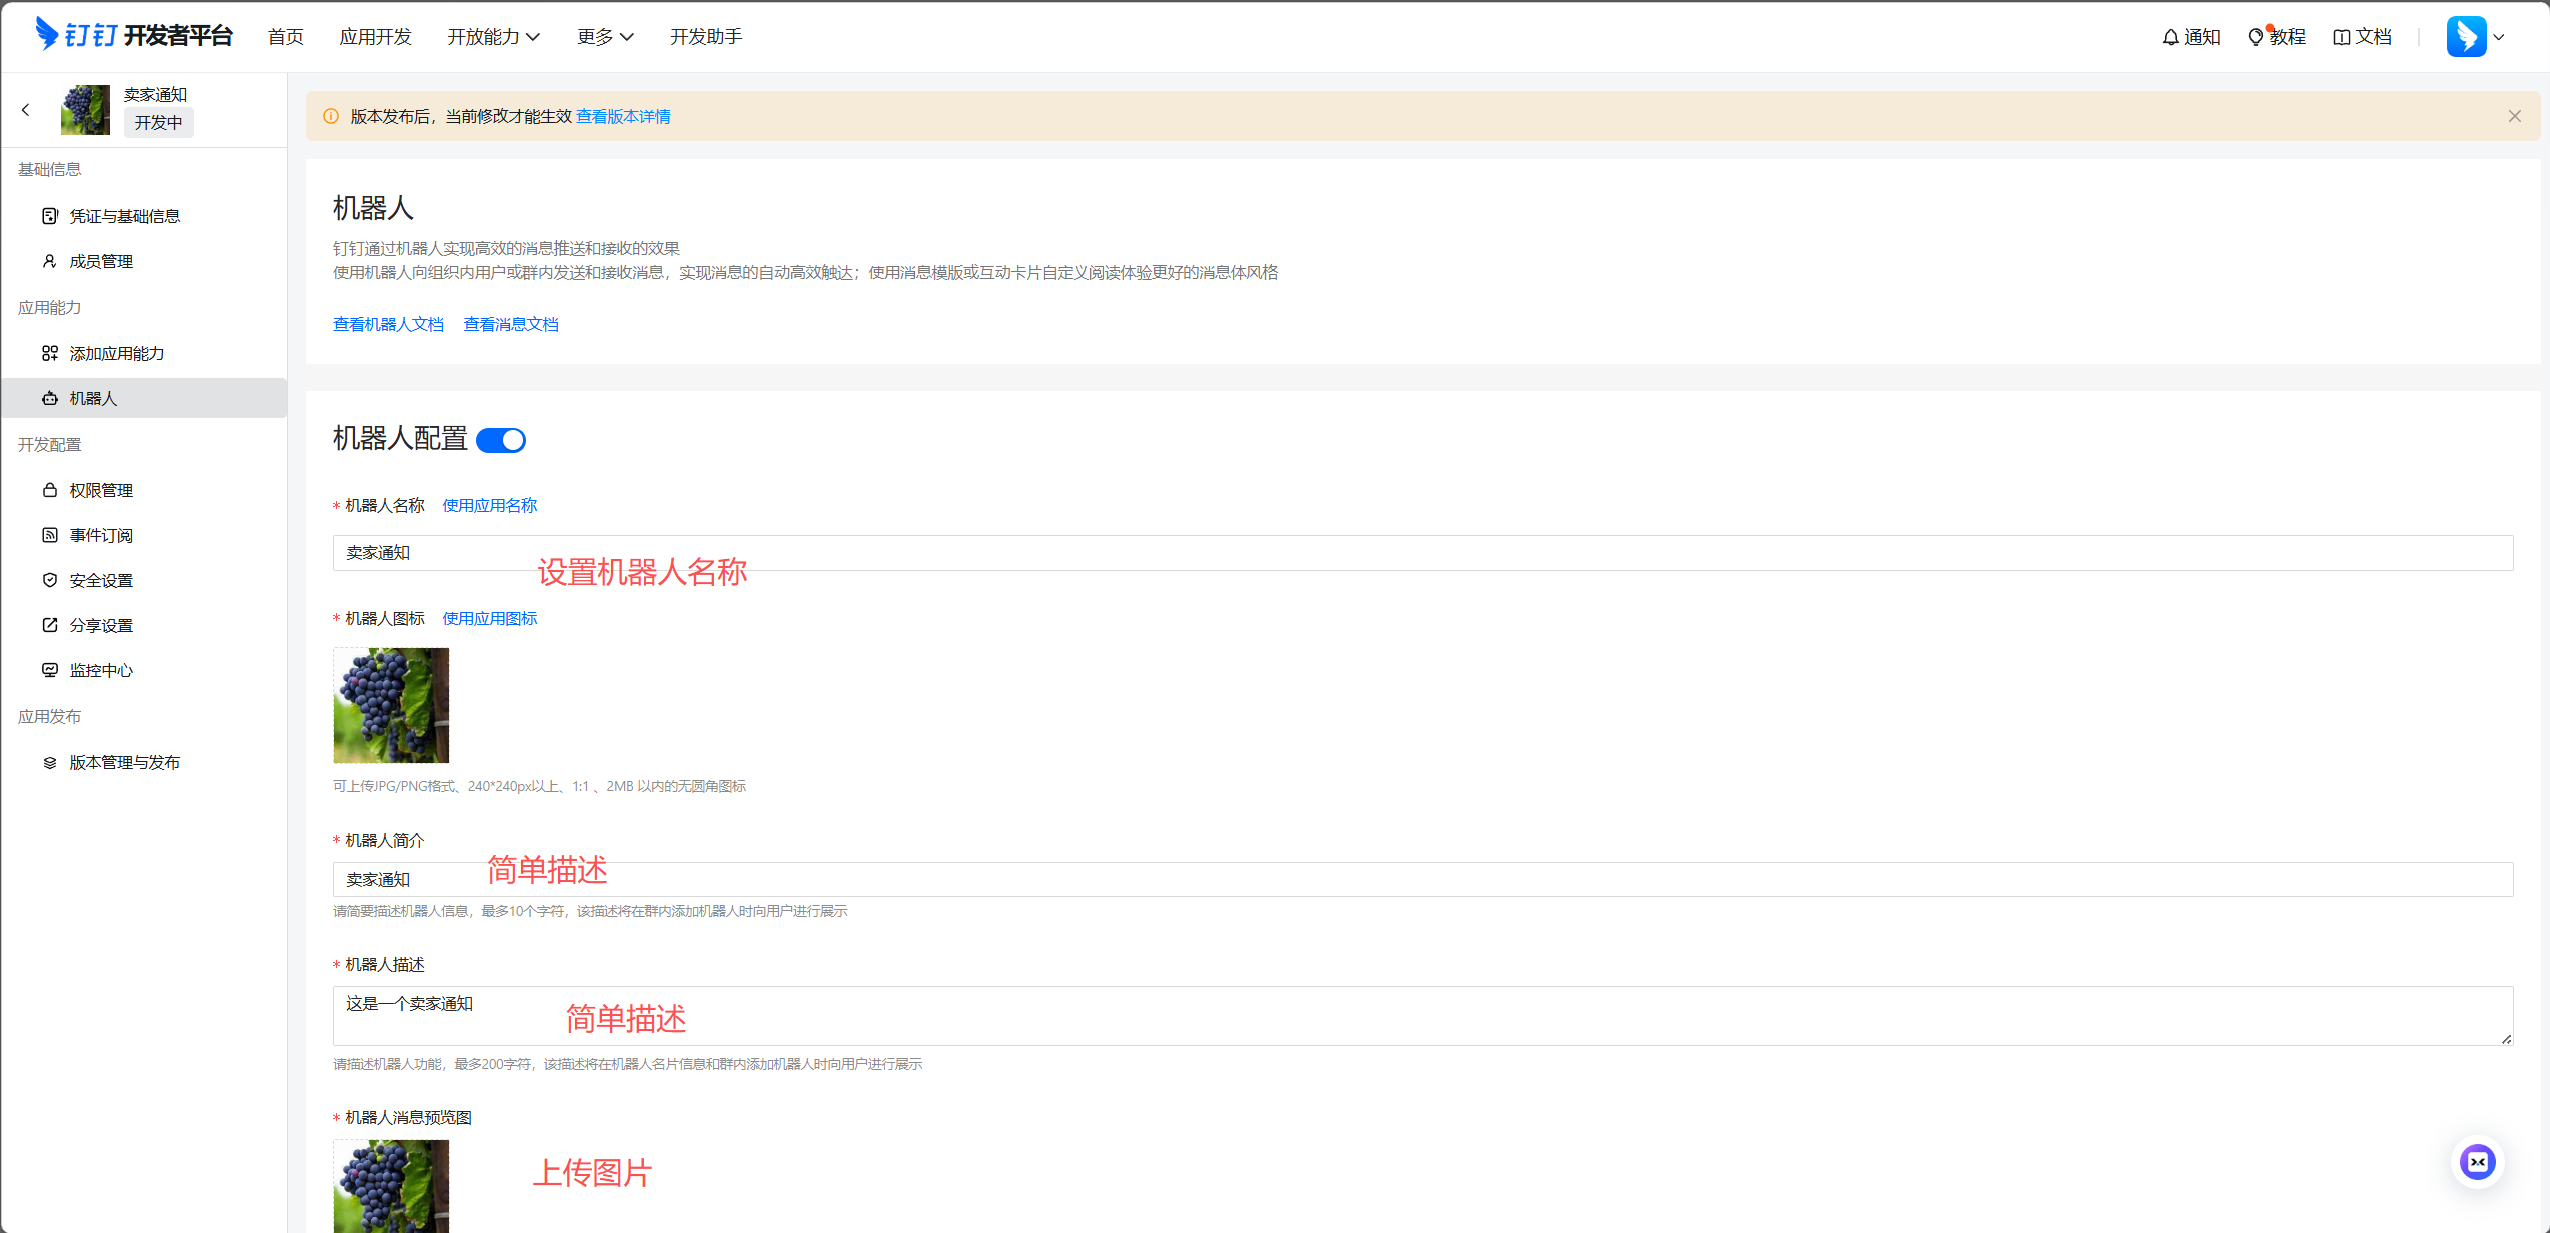Open 开发助手 in the top navigation
Viewport: 2550px width, 1233px height.
[706, 37]
